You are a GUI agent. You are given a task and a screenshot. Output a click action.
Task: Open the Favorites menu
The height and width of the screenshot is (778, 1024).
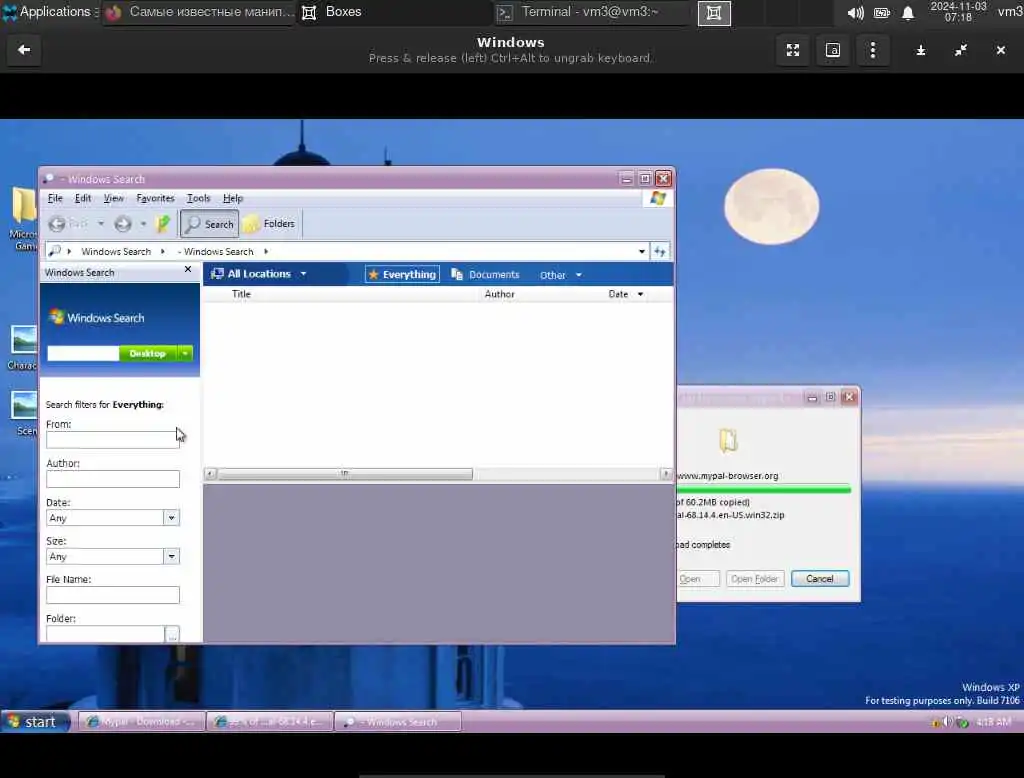coord(155,198)
